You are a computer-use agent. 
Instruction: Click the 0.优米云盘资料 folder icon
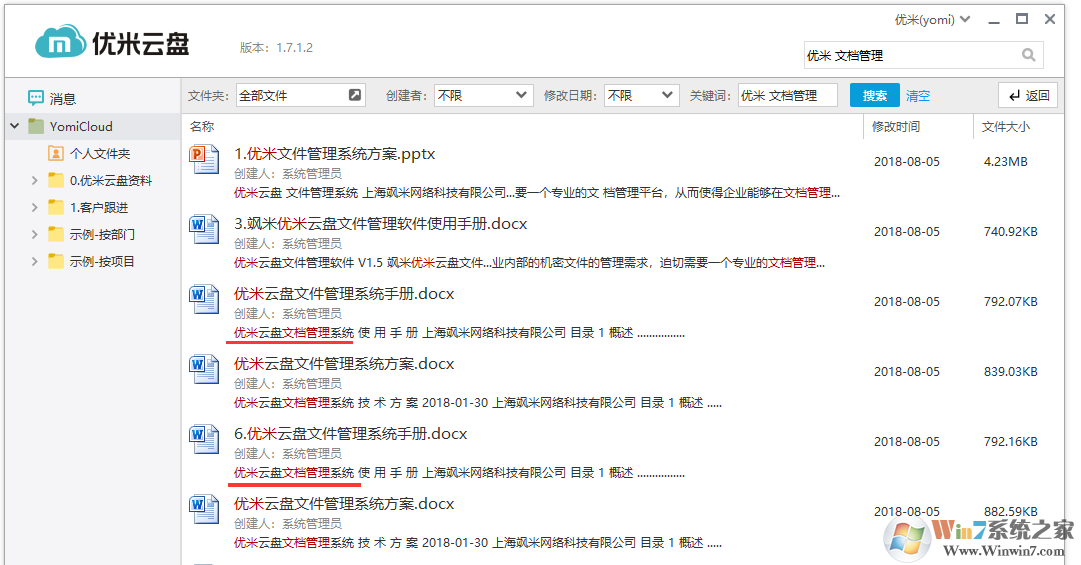point(56,181)
